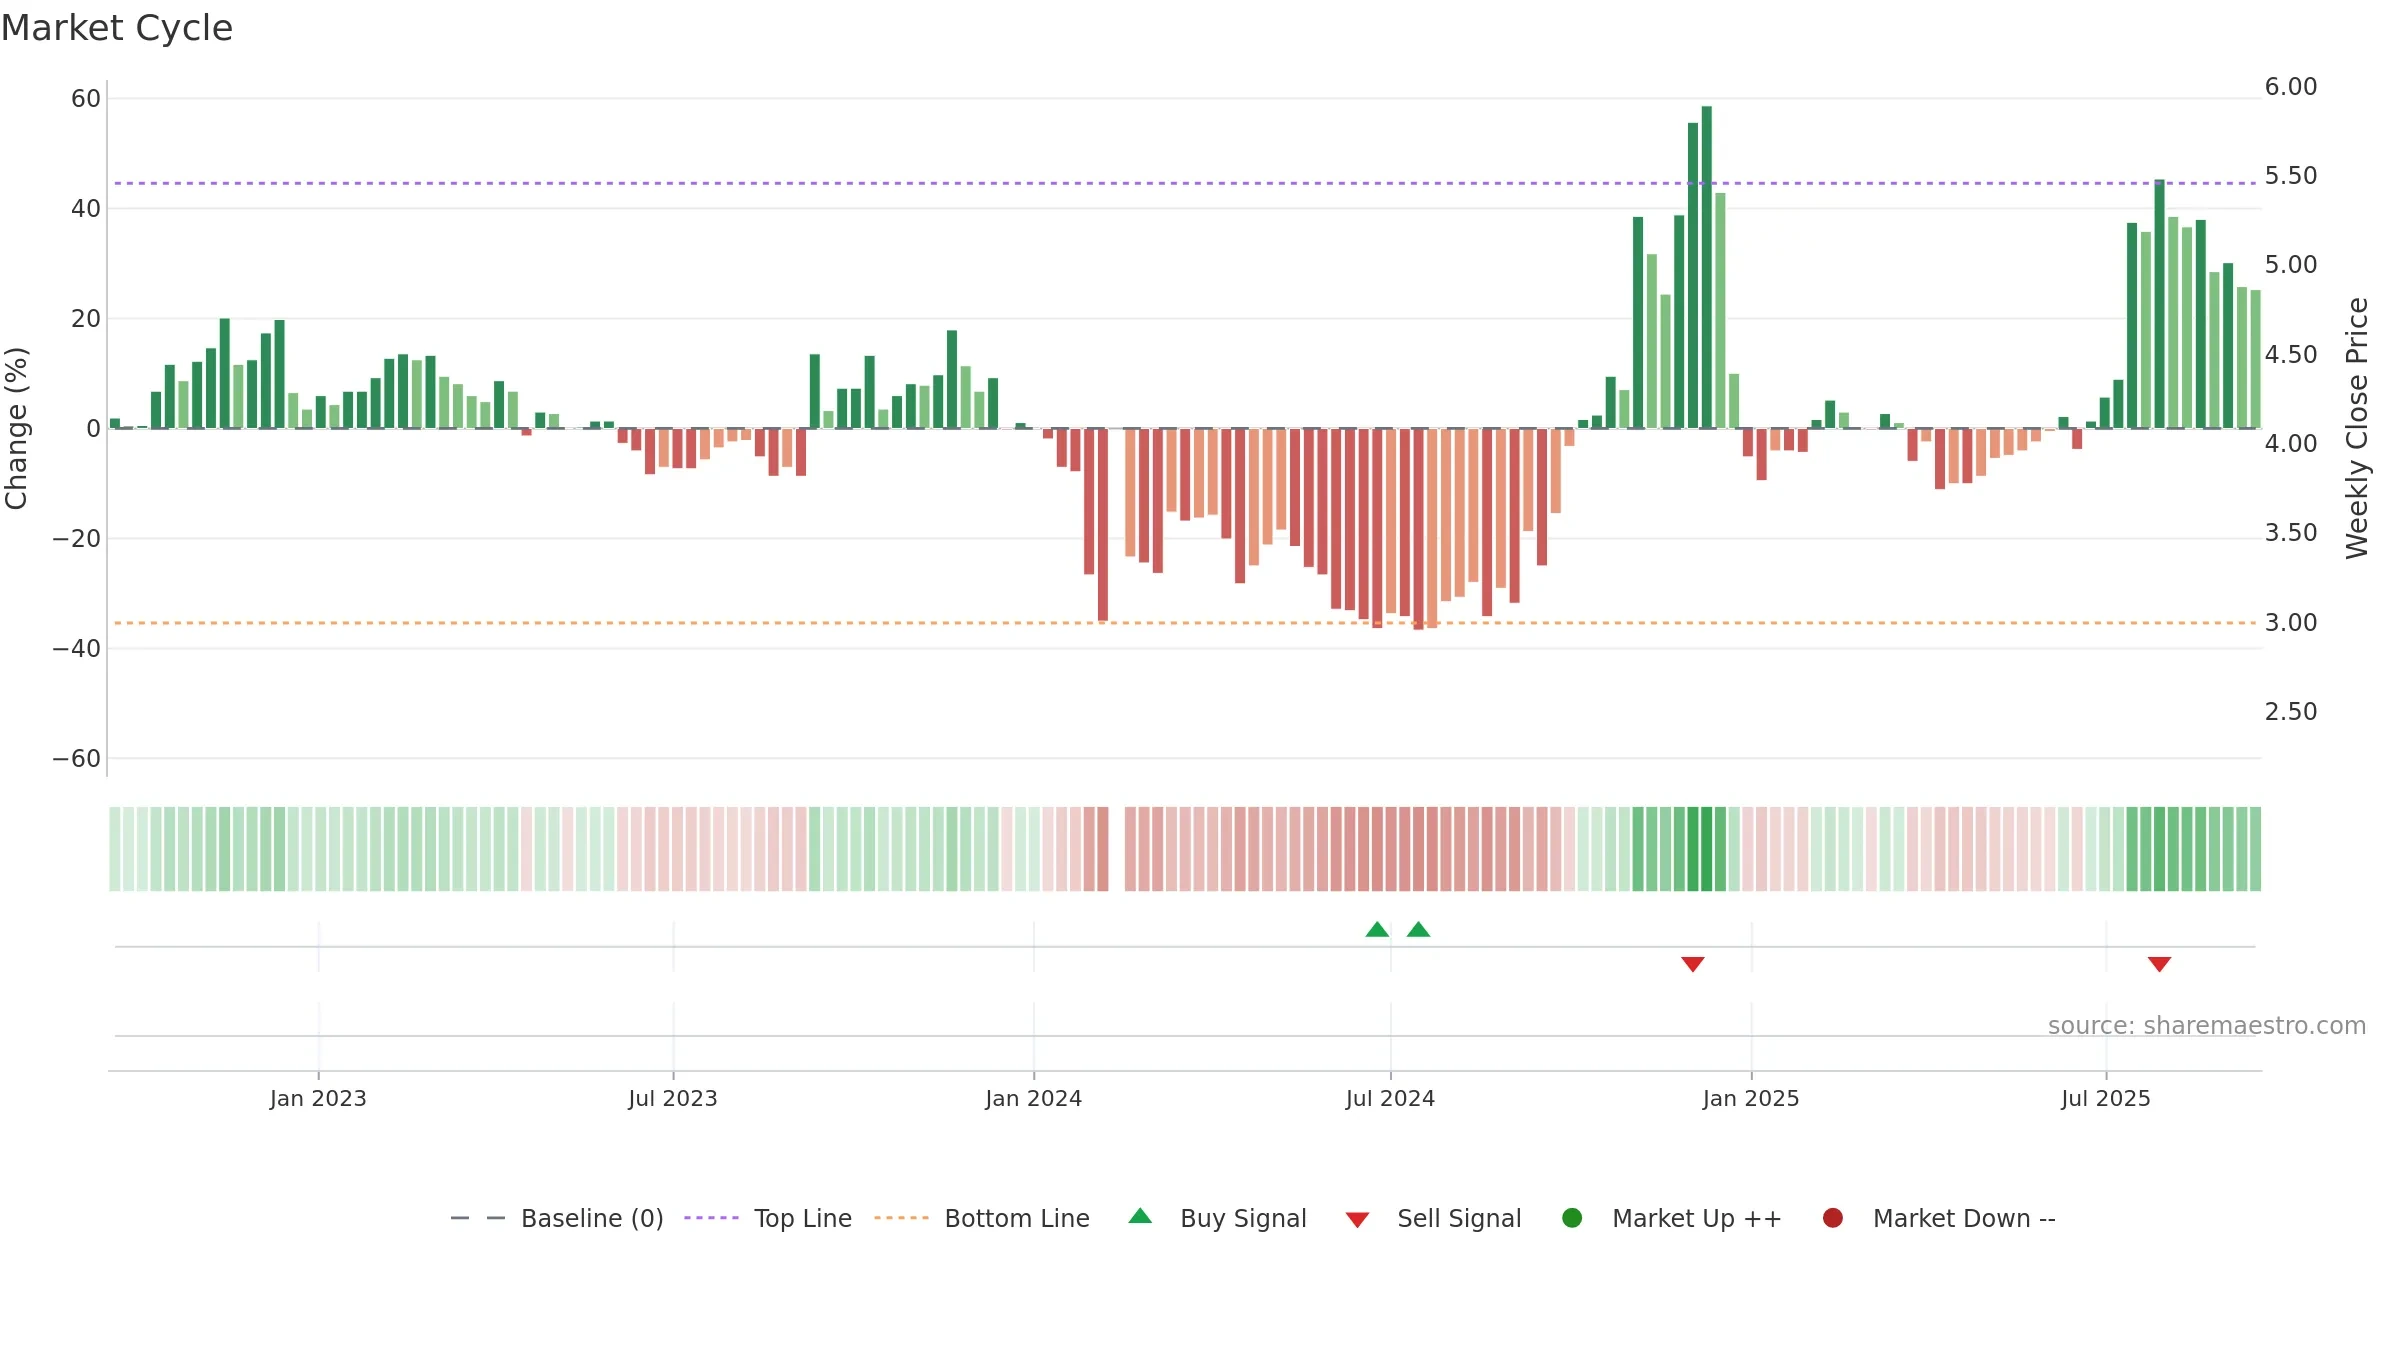The image size is (2400, 1350).
Task: Toggle the Bottom Line legend entry
Action: pos(982,1218)
